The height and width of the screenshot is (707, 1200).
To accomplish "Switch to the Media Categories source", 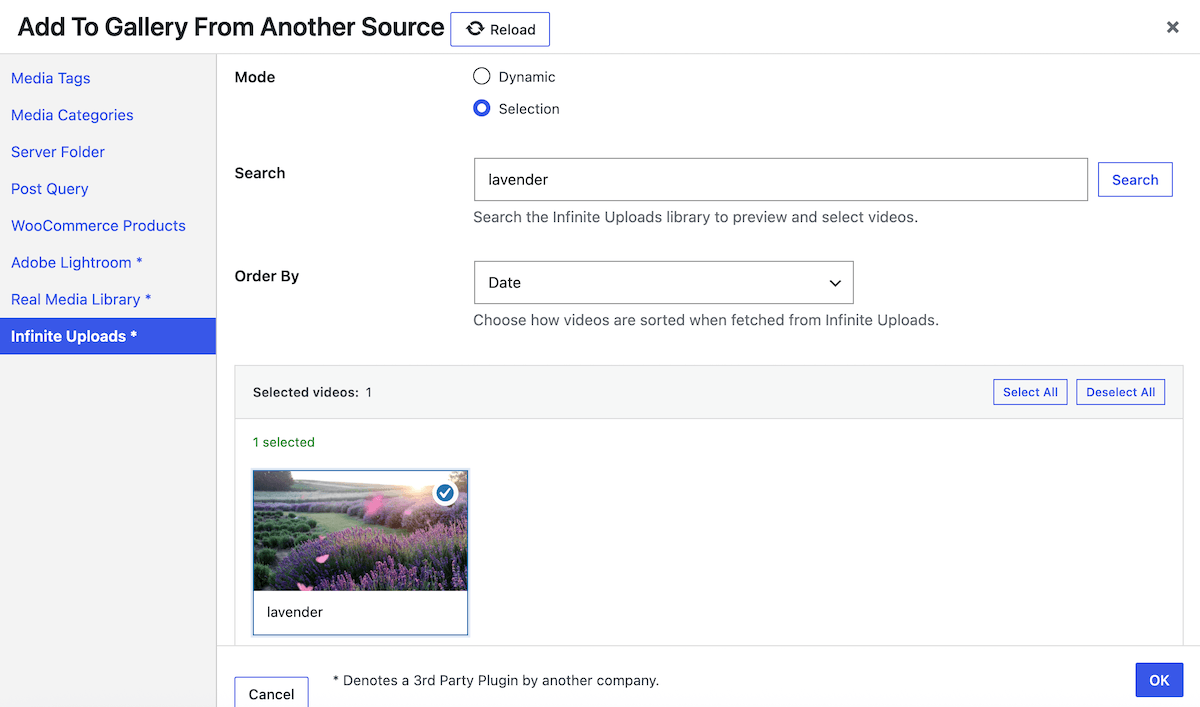I will 71,115.
